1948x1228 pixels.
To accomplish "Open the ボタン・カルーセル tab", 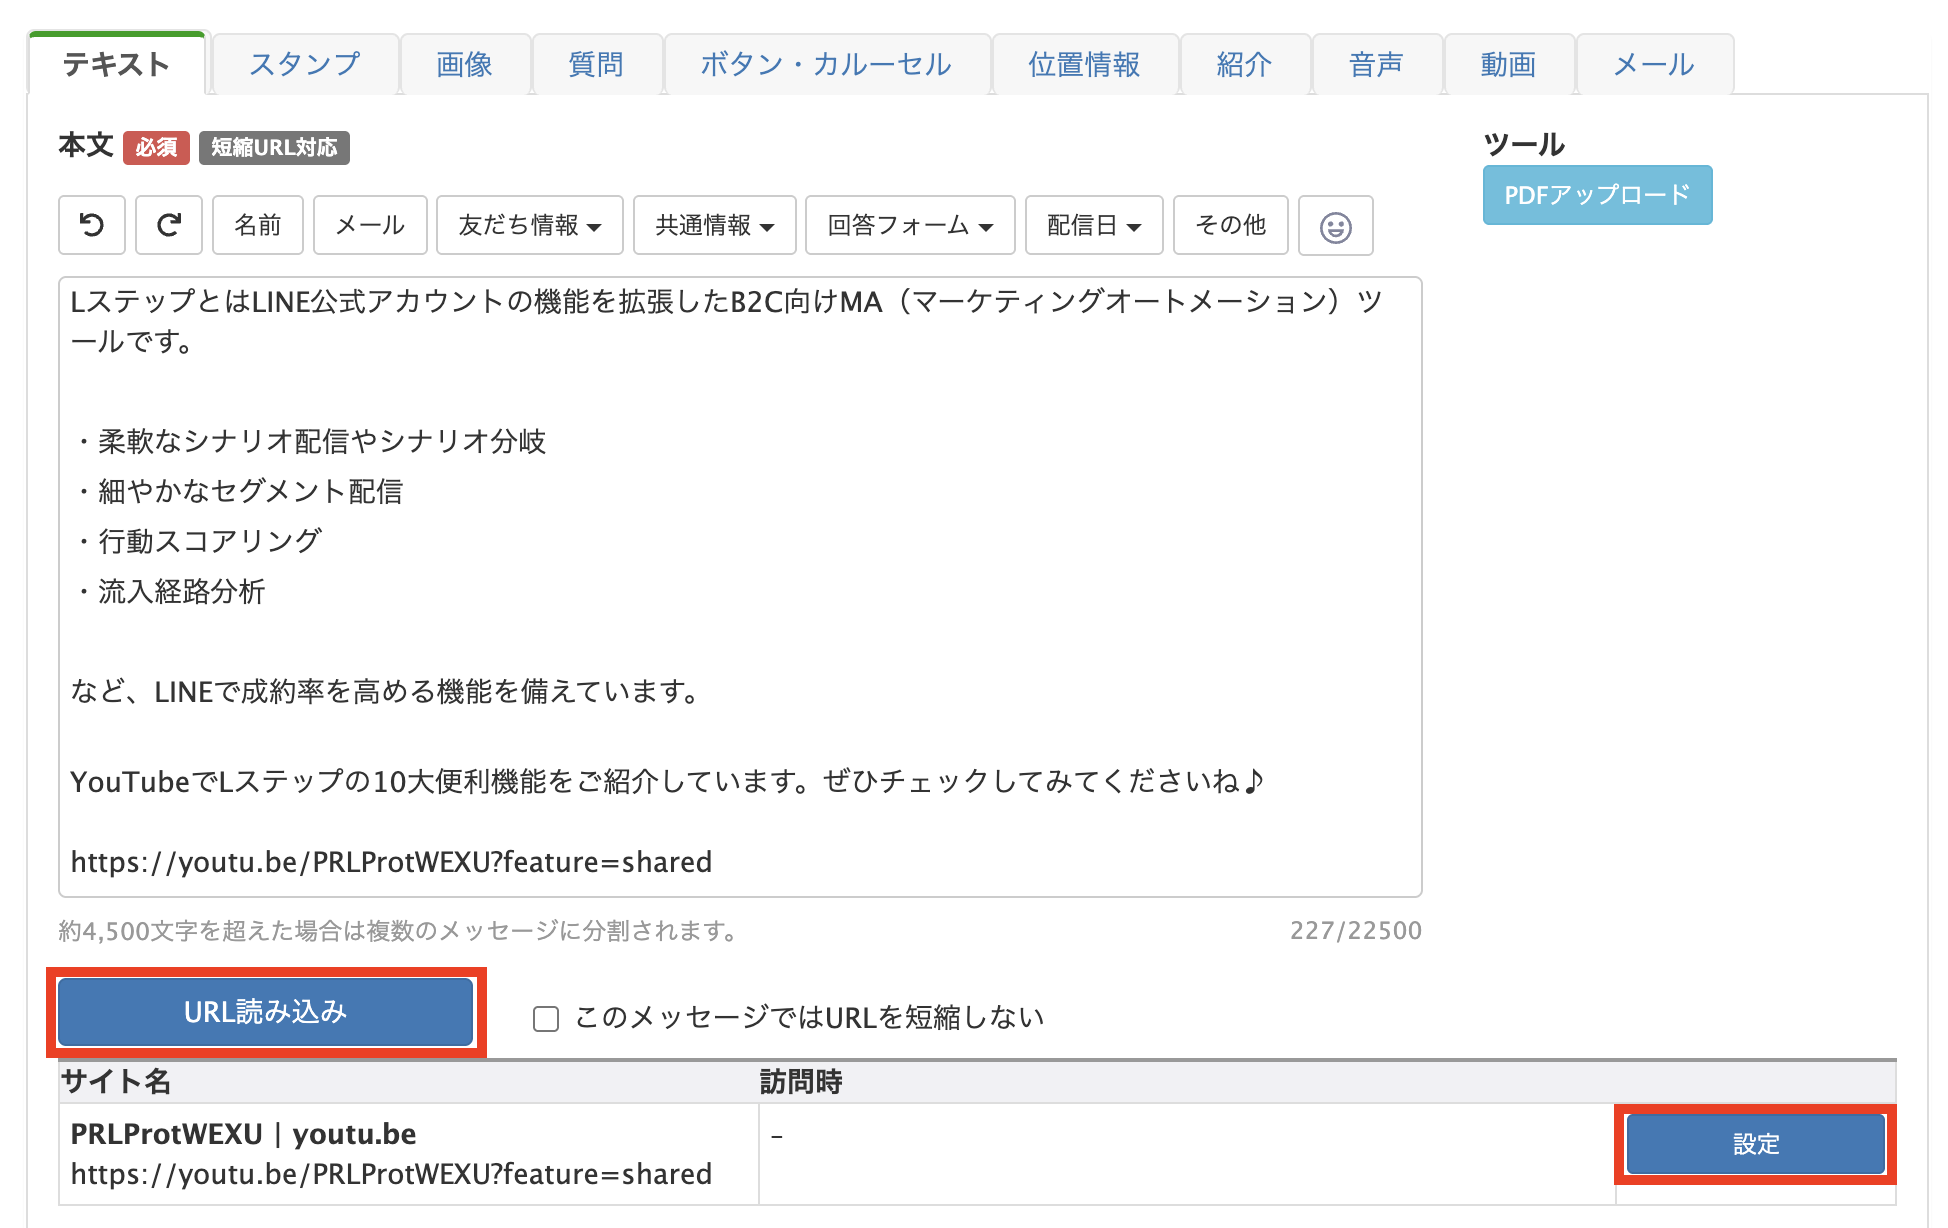I will click(826, 65).
